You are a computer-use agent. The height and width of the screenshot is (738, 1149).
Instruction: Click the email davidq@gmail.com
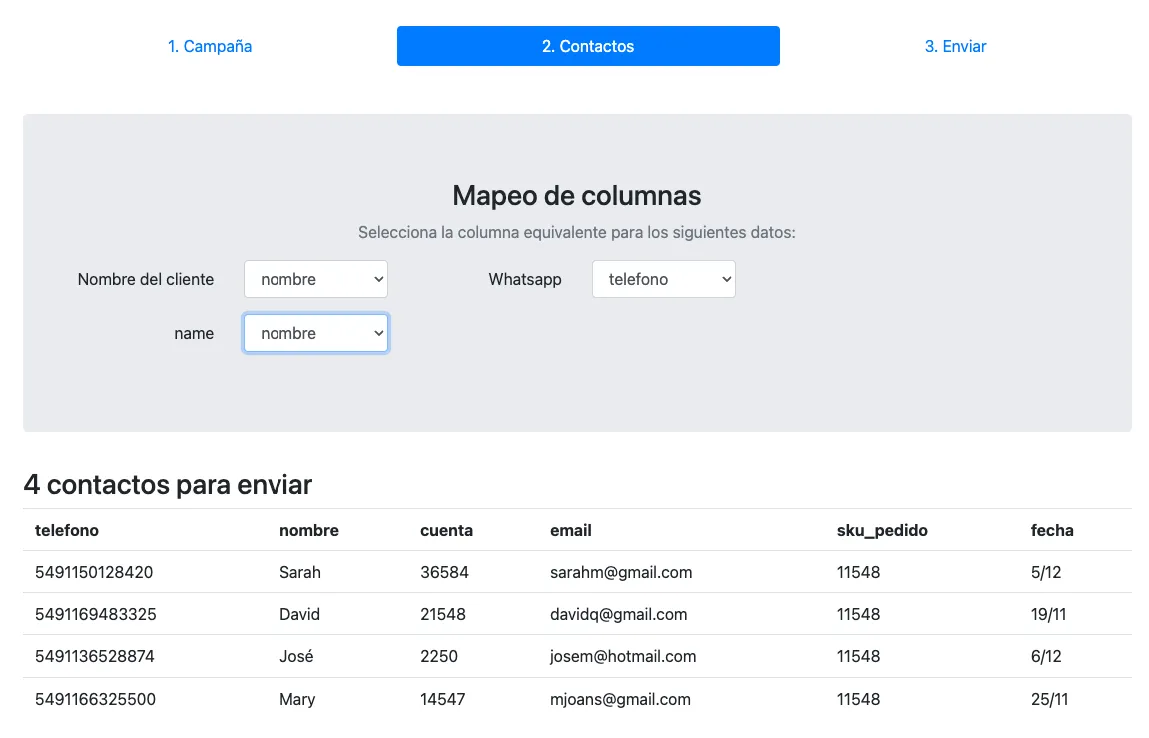[x=618, y=614]
